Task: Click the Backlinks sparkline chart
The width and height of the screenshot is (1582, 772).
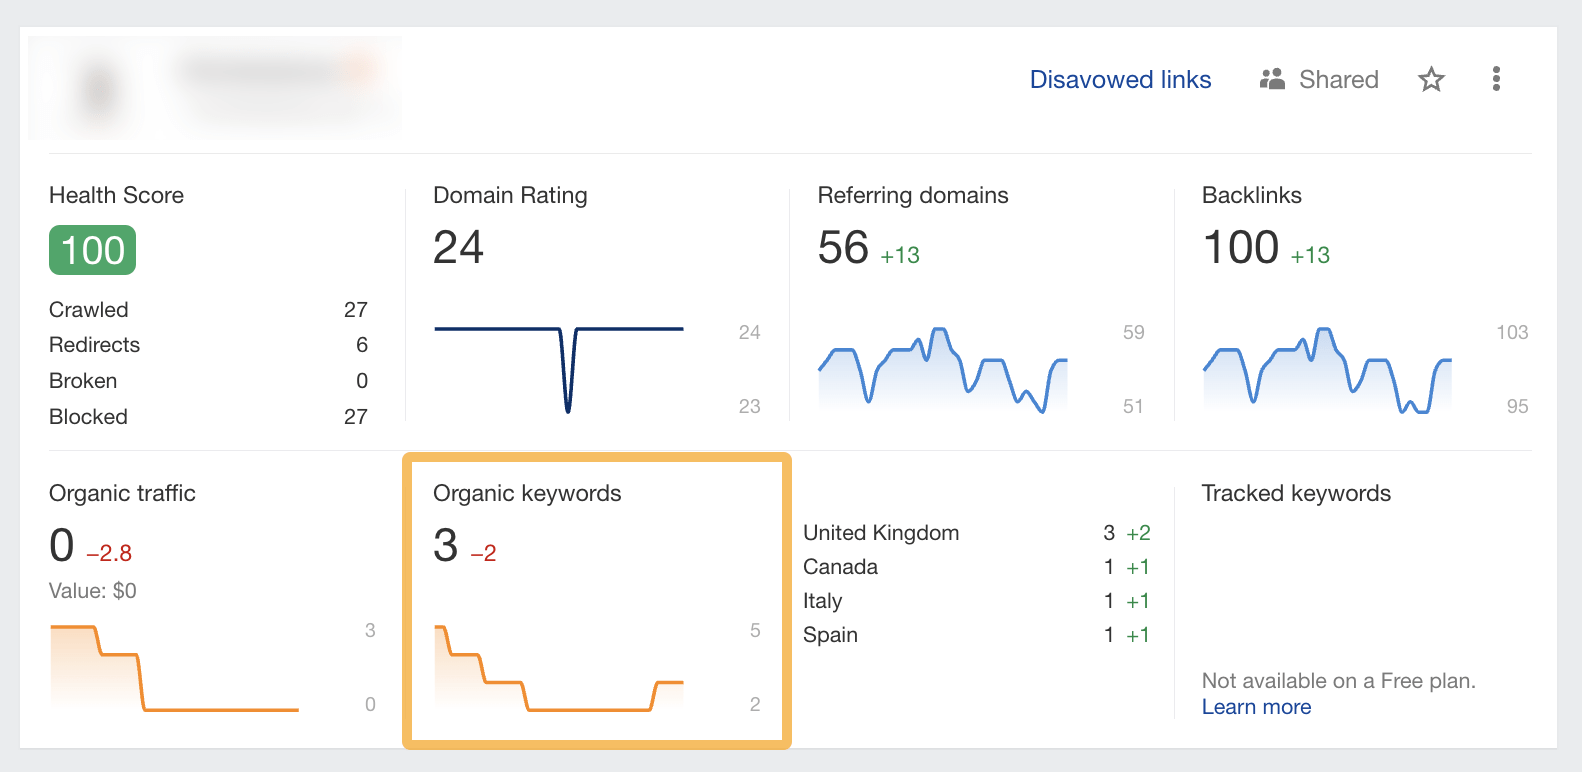Action: point(1326,370)
